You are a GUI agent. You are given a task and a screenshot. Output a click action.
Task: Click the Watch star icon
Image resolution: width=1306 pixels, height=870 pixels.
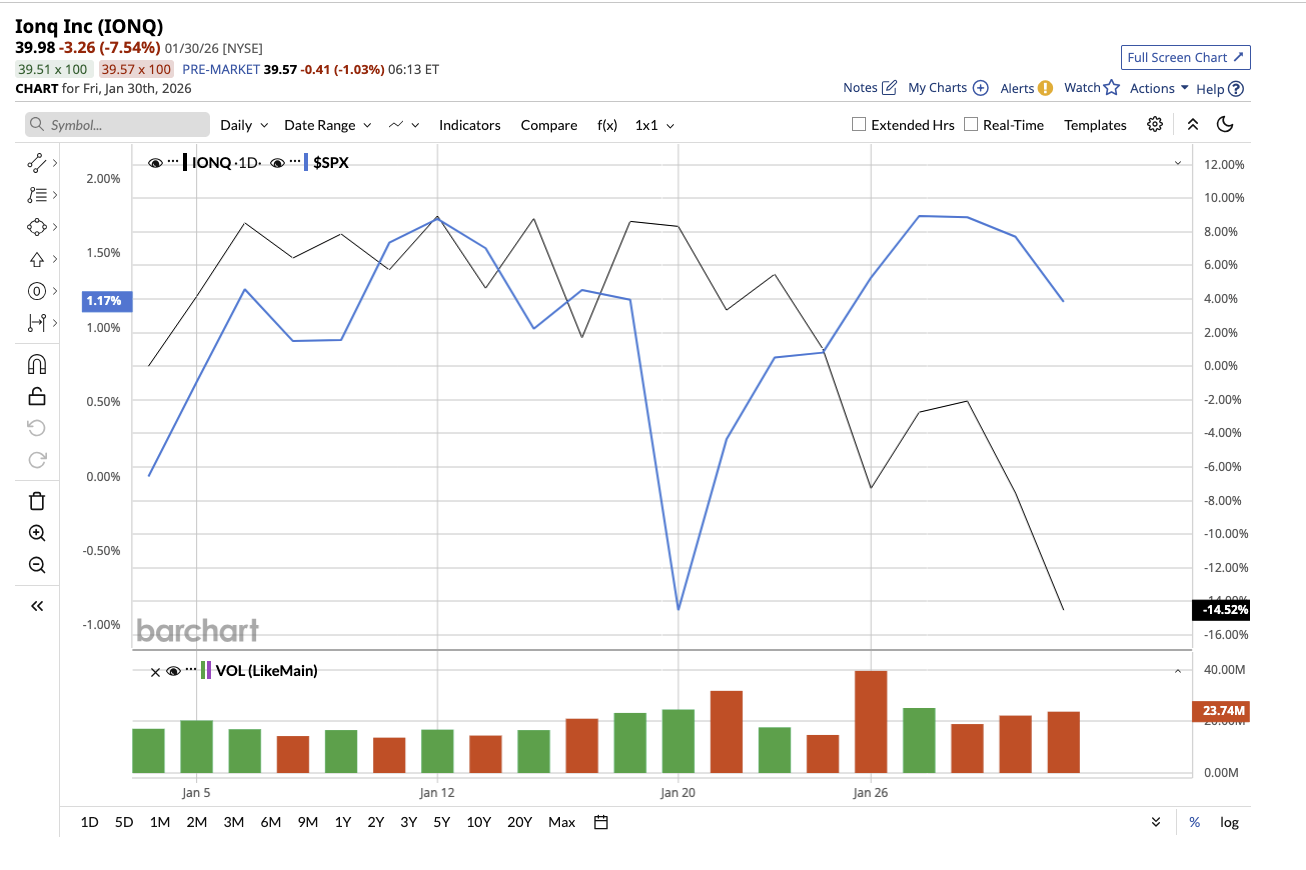[x=1111, y=88]
